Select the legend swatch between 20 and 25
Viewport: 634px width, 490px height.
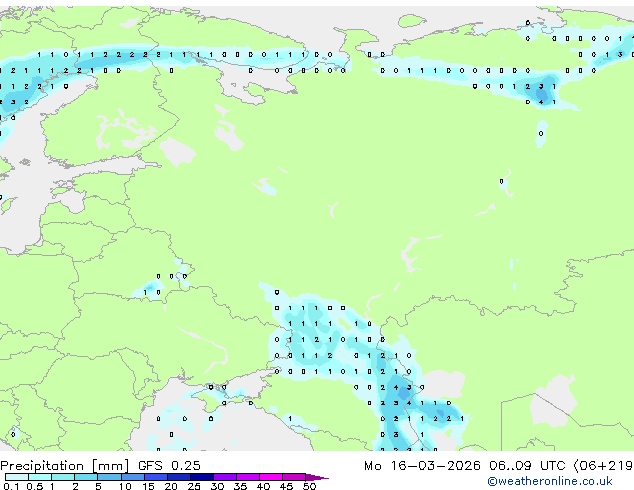179,477
